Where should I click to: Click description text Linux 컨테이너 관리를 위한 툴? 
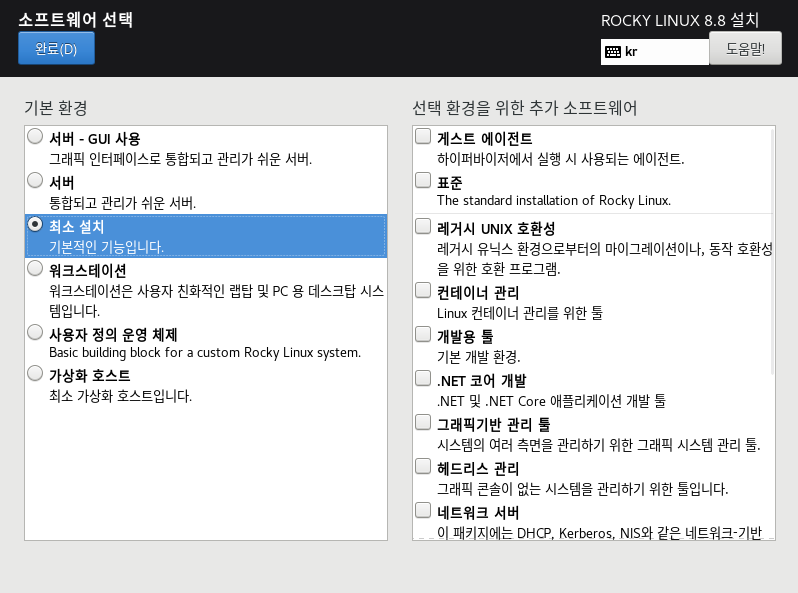click(520, 313)
